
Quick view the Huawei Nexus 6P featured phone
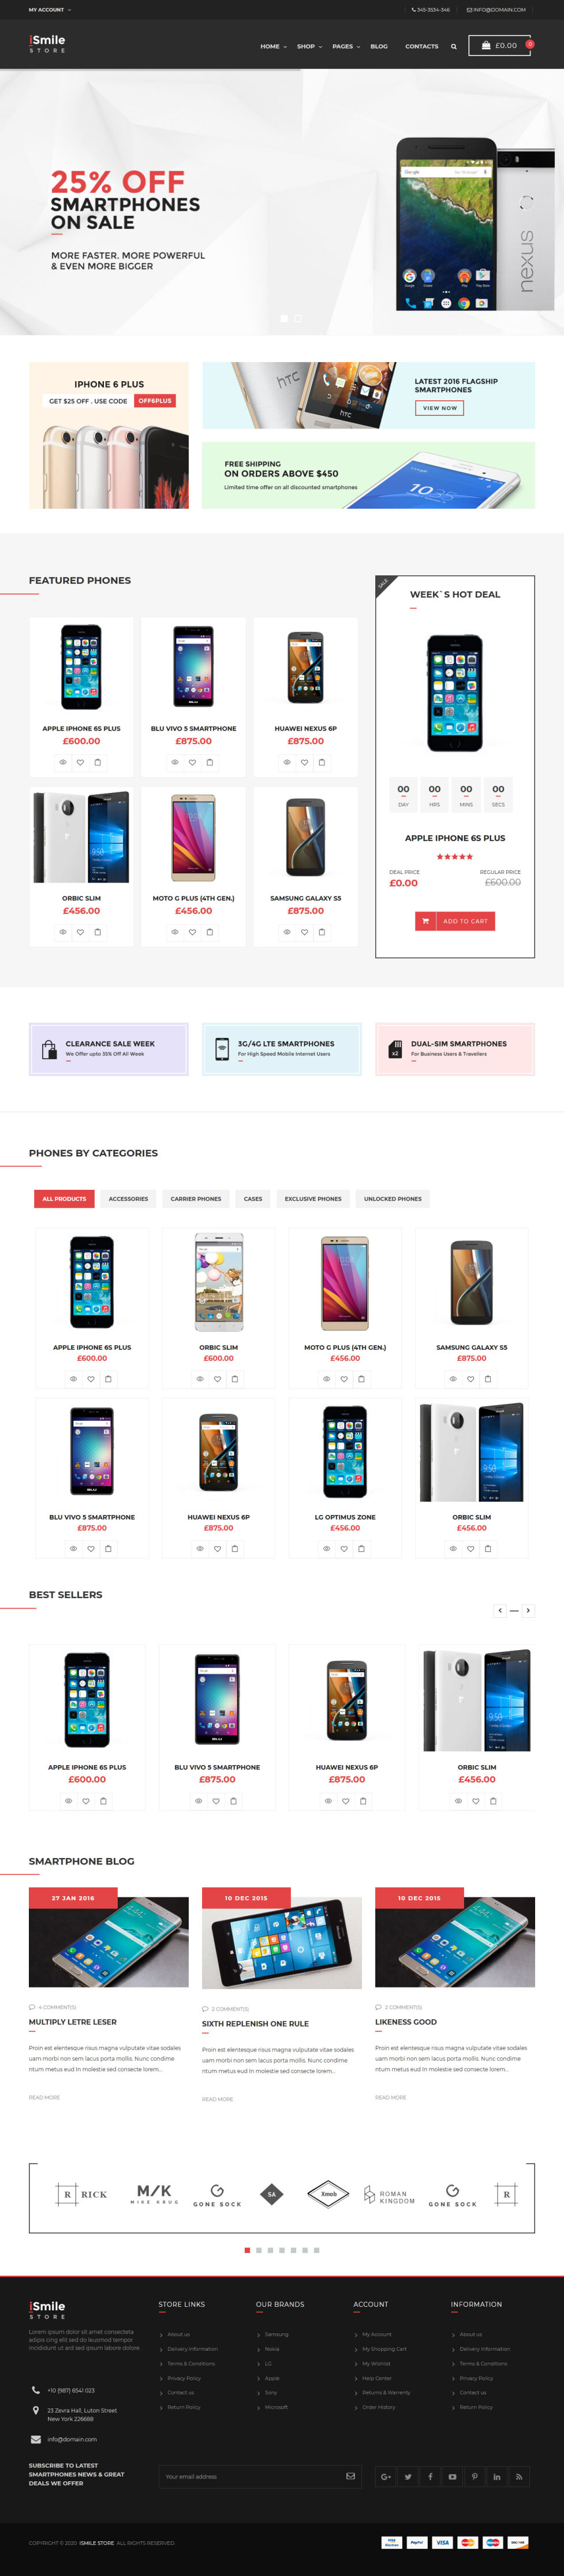(x=287, y=762)
